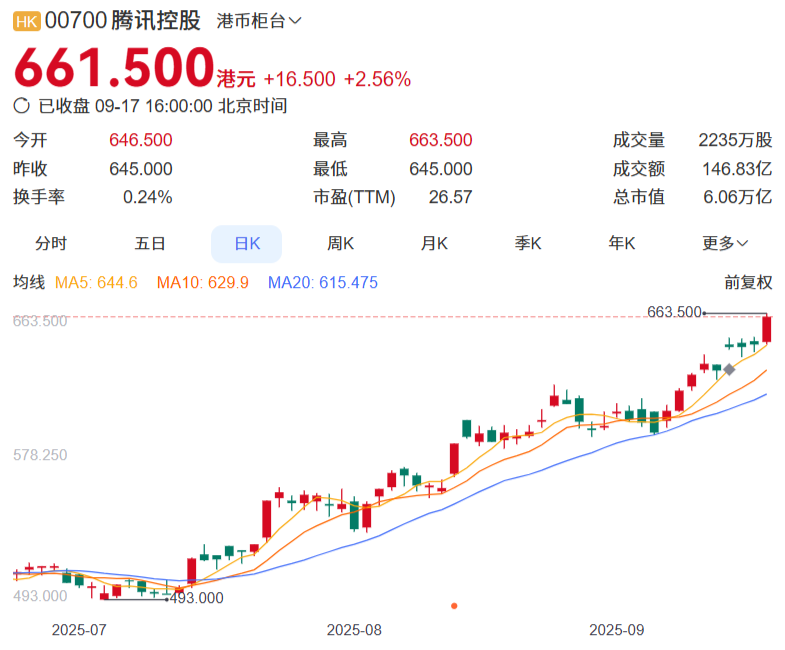This screenshot has width=785, height=650.
Task: Click the 换手率 value 0.24%
Action: (148, 197)
